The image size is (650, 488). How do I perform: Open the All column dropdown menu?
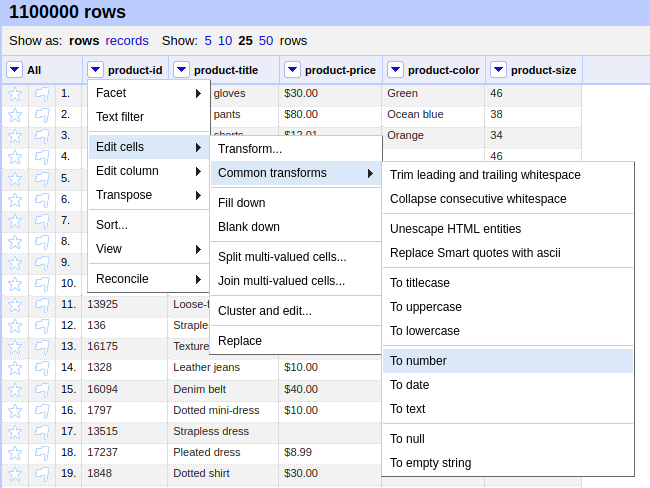pyautogui.click(x=15, y=70)
